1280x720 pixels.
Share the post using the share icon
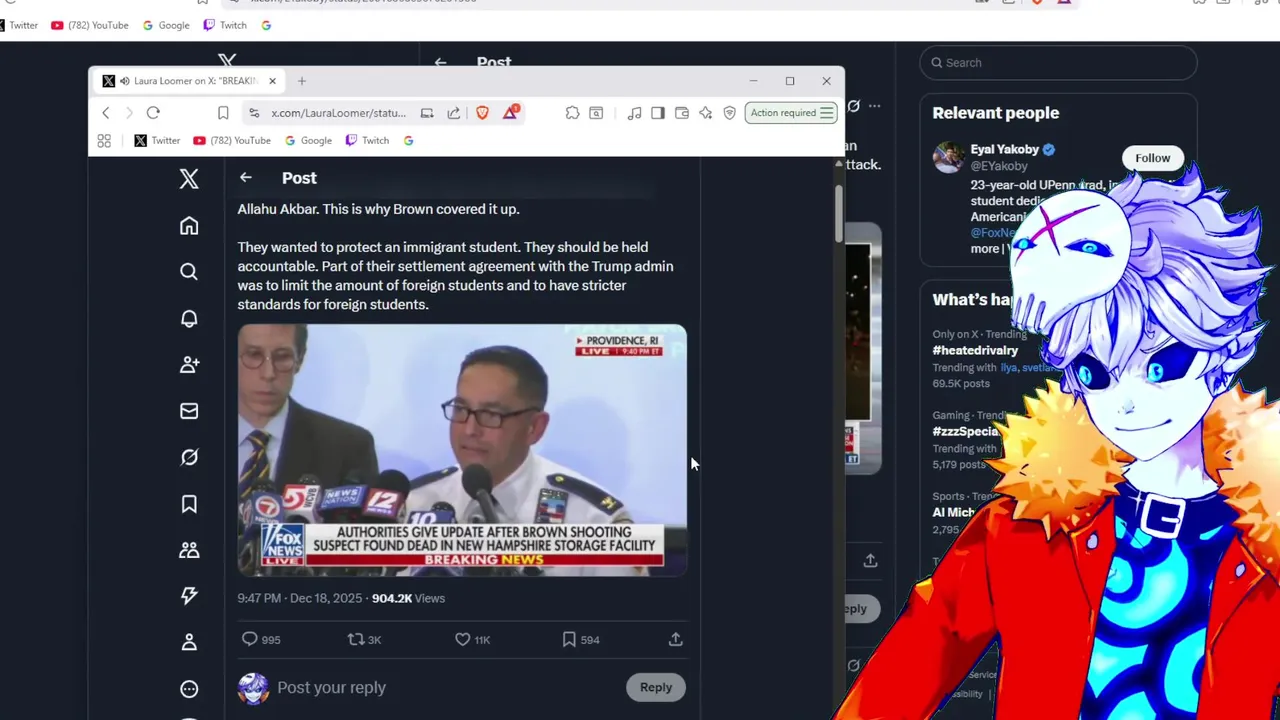(x=676, y=639)
